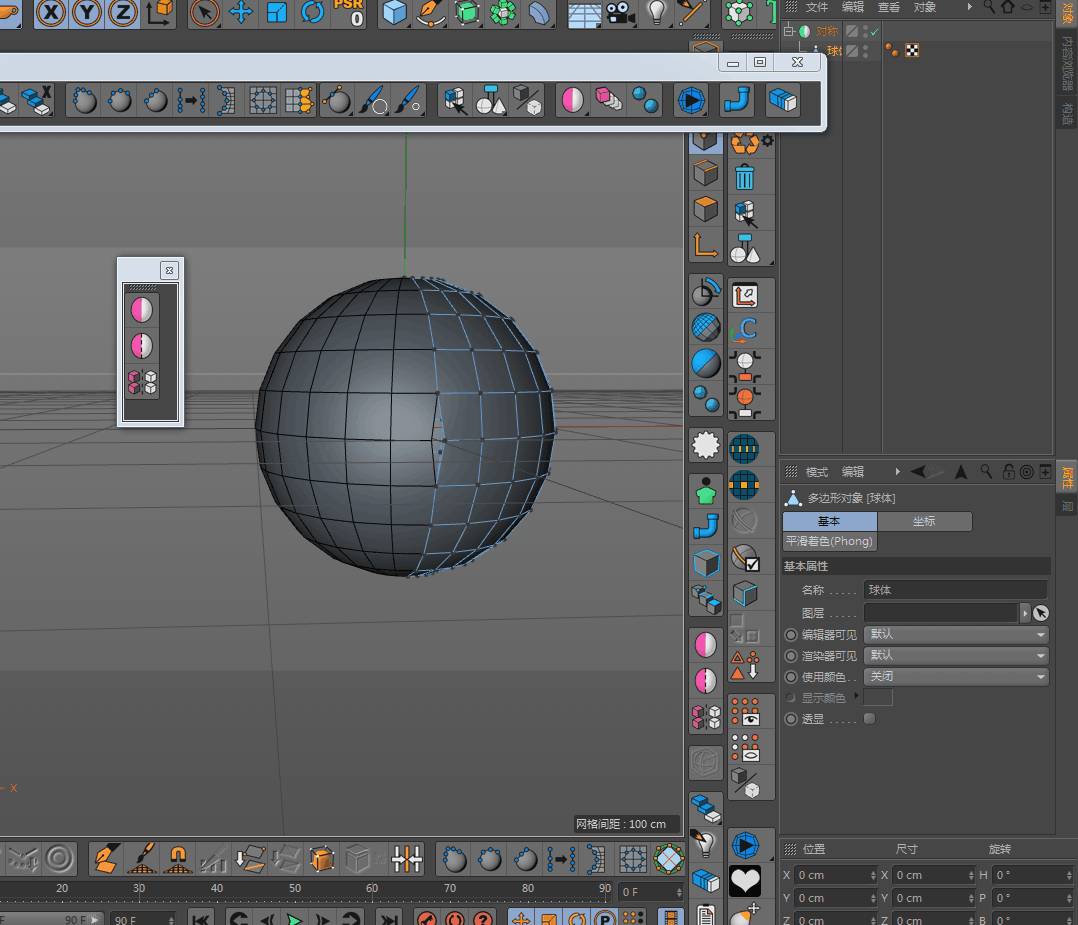Image resolution: width=1078 pixels, height=925 pixels.
Task: Open the 平滑着色(Phong) tab
Action: [x=829, y=541]
